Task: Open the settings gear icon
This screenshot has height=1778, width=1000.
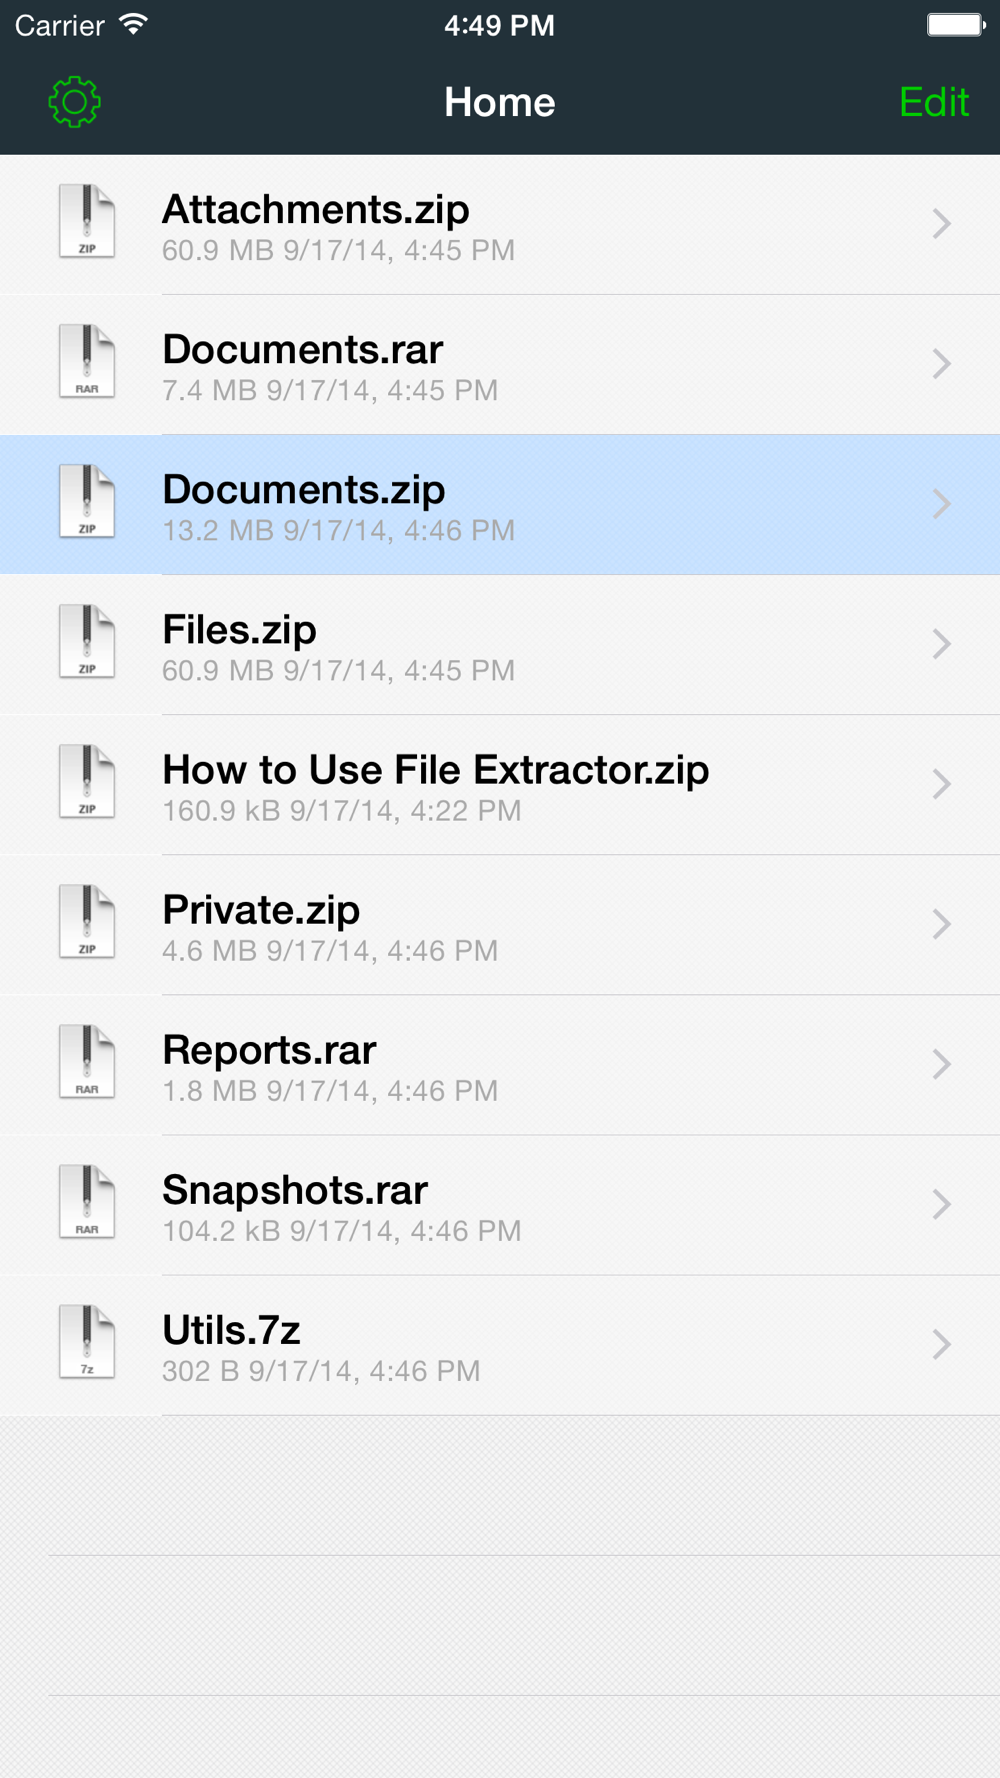Action: tap(75, 102)
